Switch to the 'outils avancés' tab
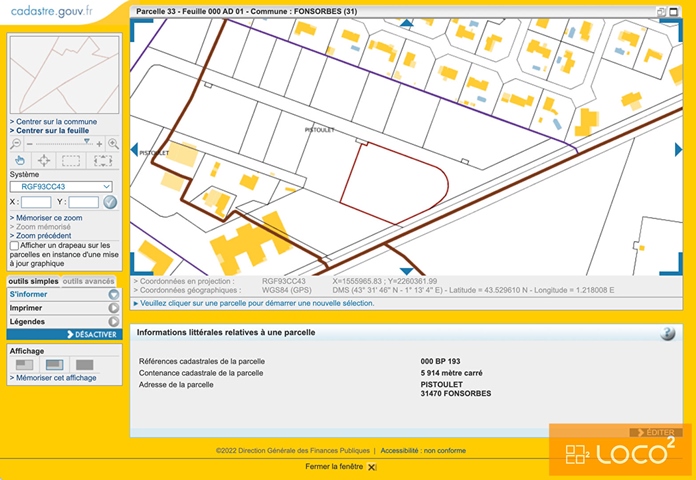 89,281
